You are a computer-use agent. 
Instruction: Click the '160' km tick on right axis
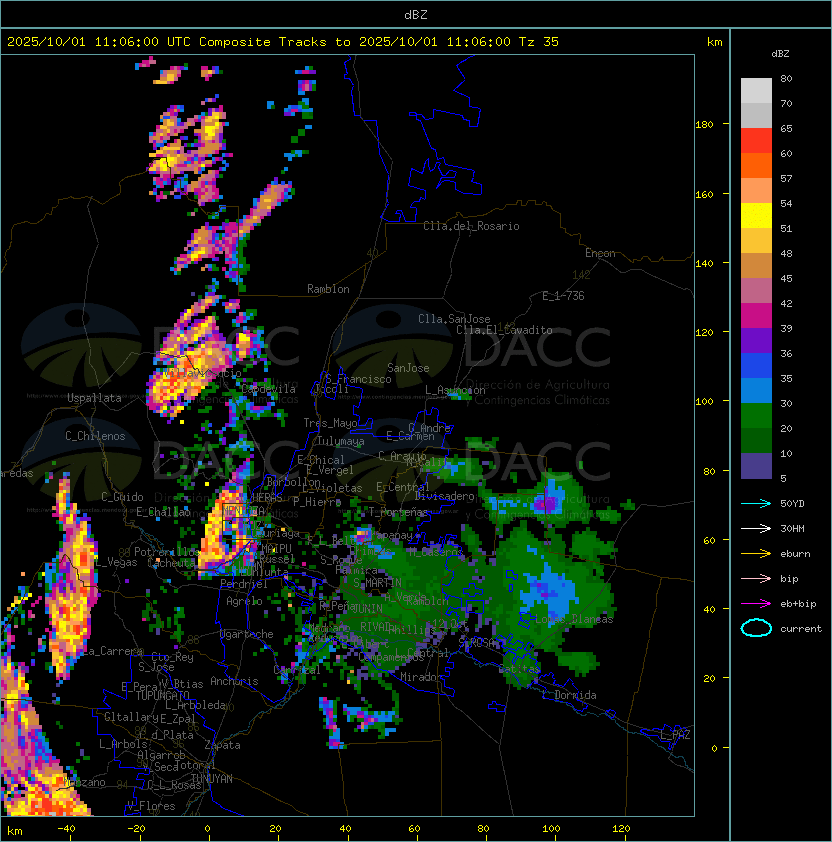point(704,194)
